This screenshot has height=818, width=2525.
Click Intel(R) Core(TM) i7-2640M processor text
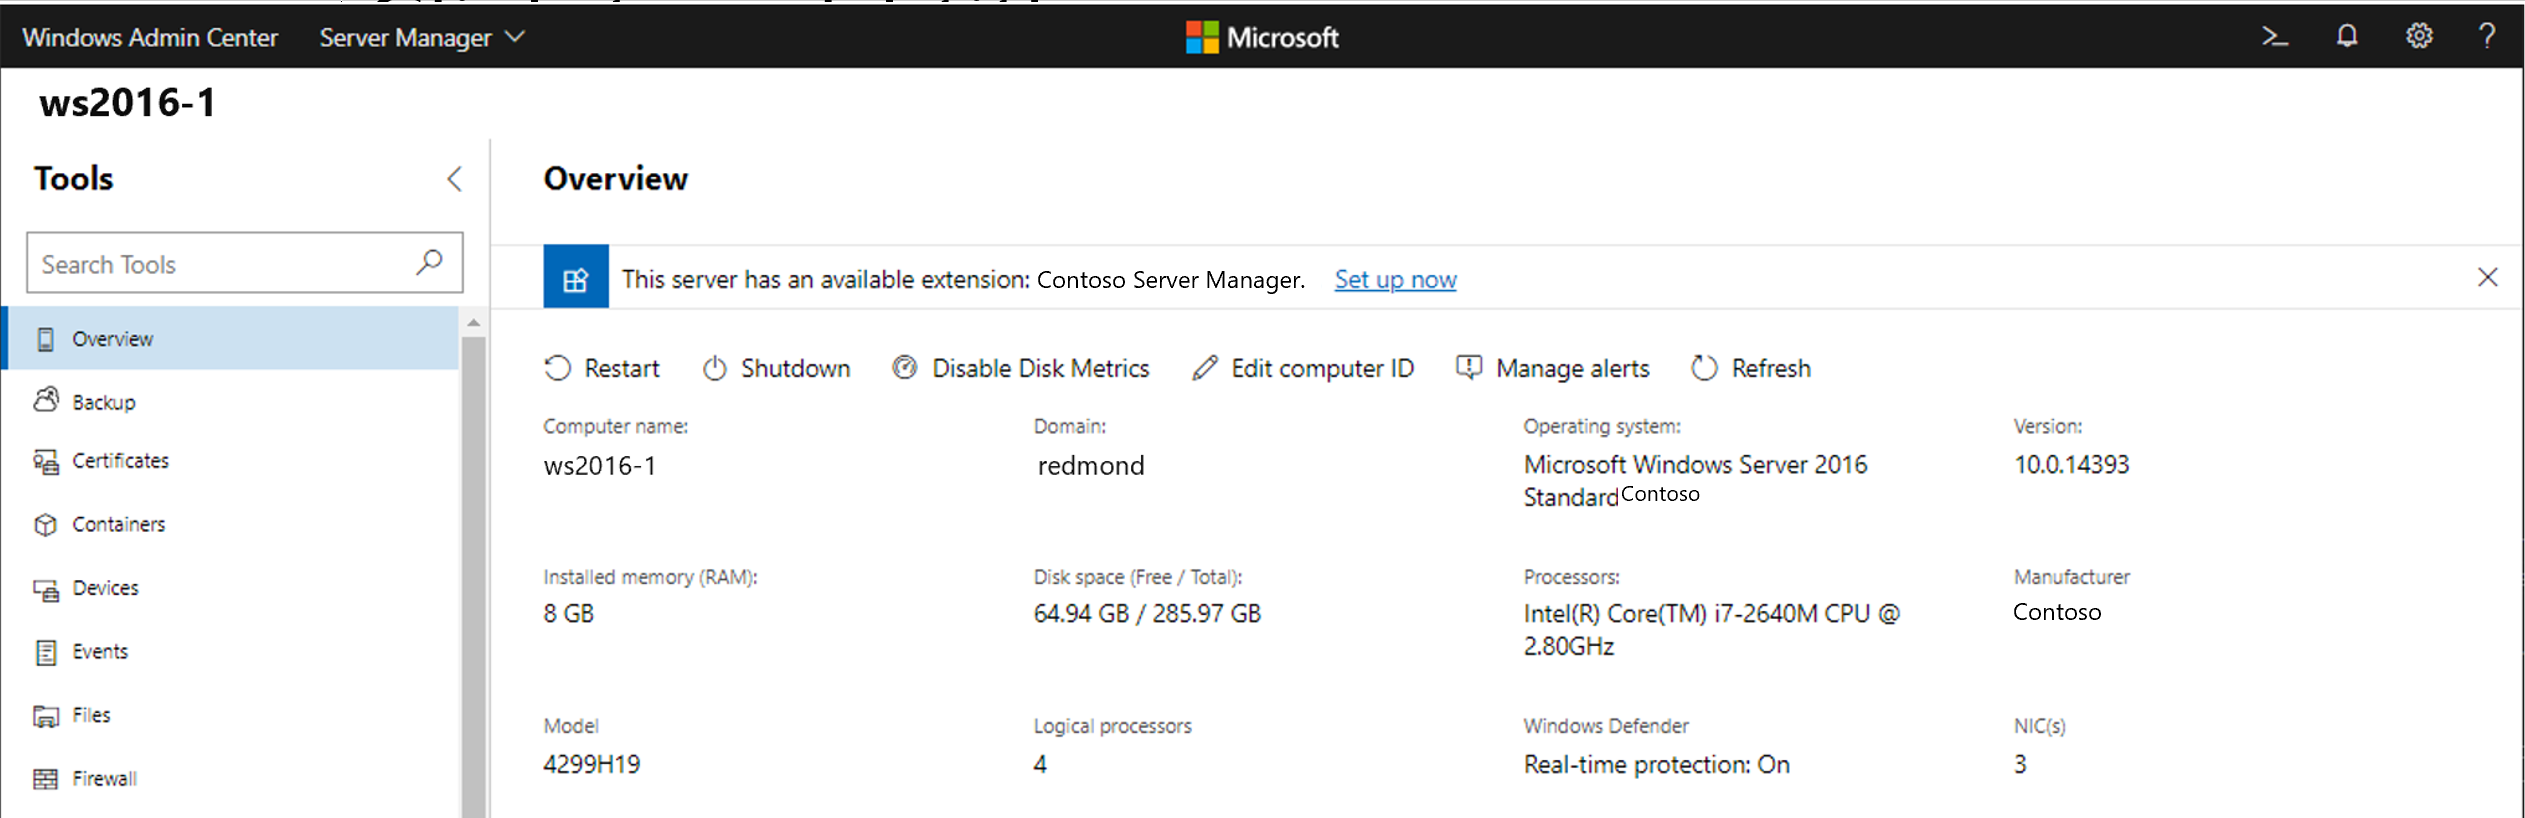click(x=1711, y=630)
